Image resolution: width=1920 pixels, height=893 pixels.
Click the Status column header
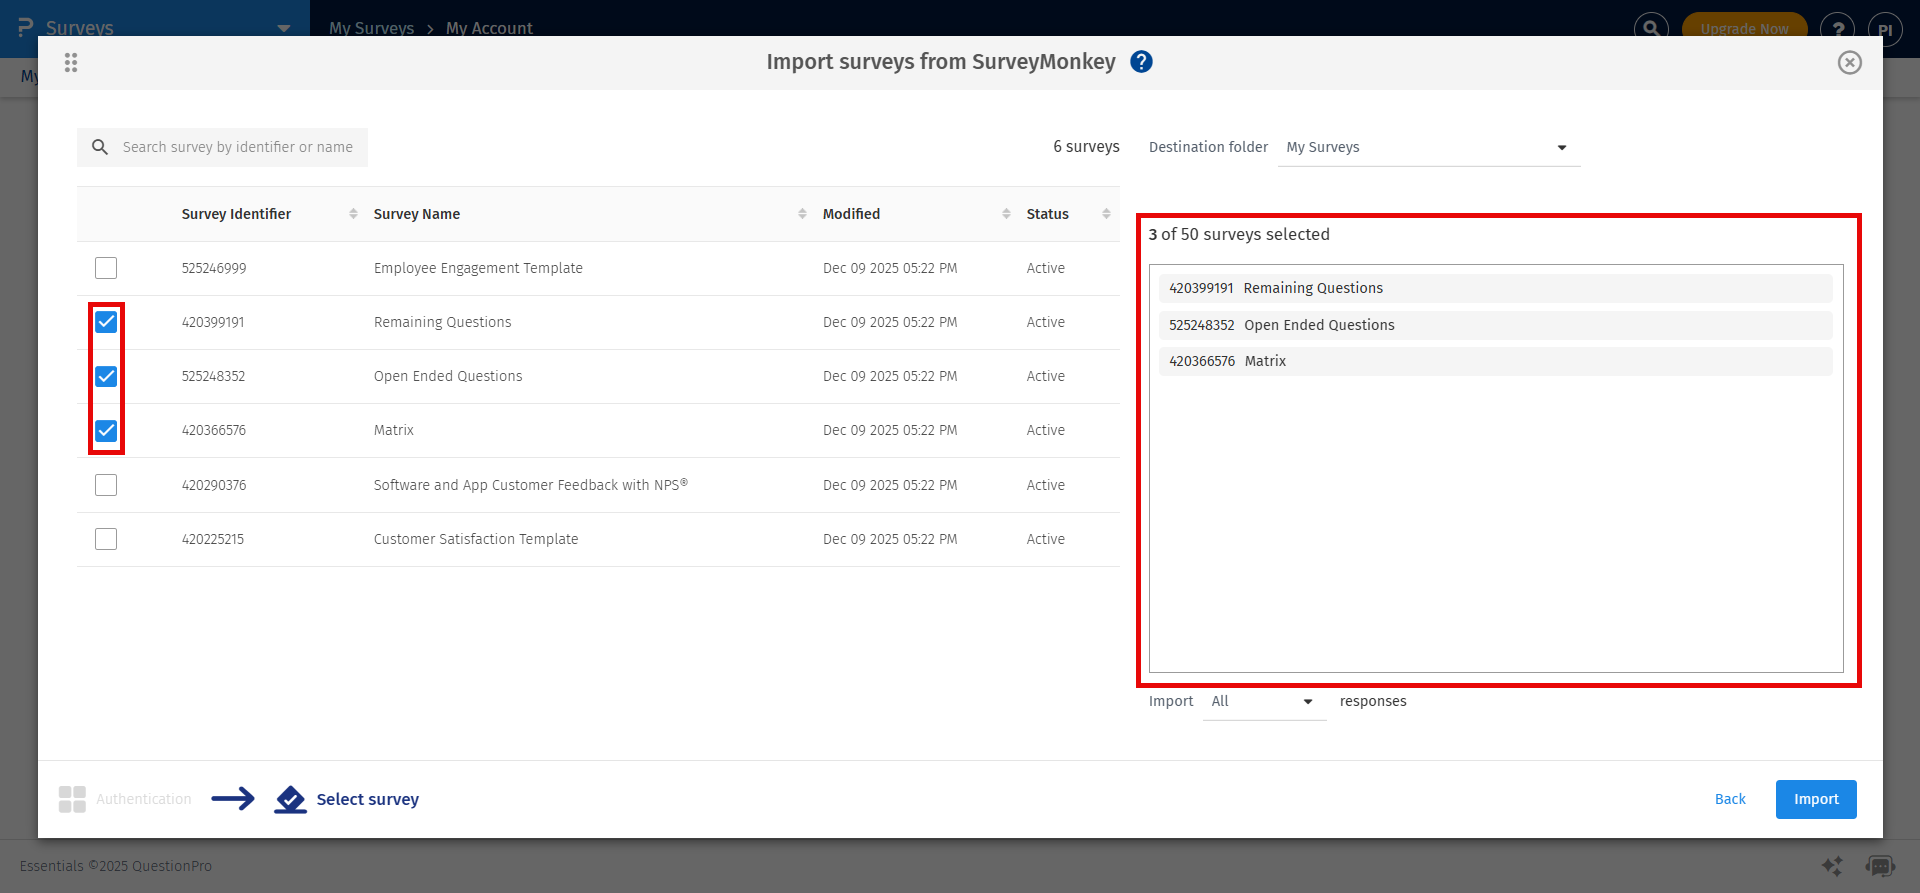(1048, 214)
